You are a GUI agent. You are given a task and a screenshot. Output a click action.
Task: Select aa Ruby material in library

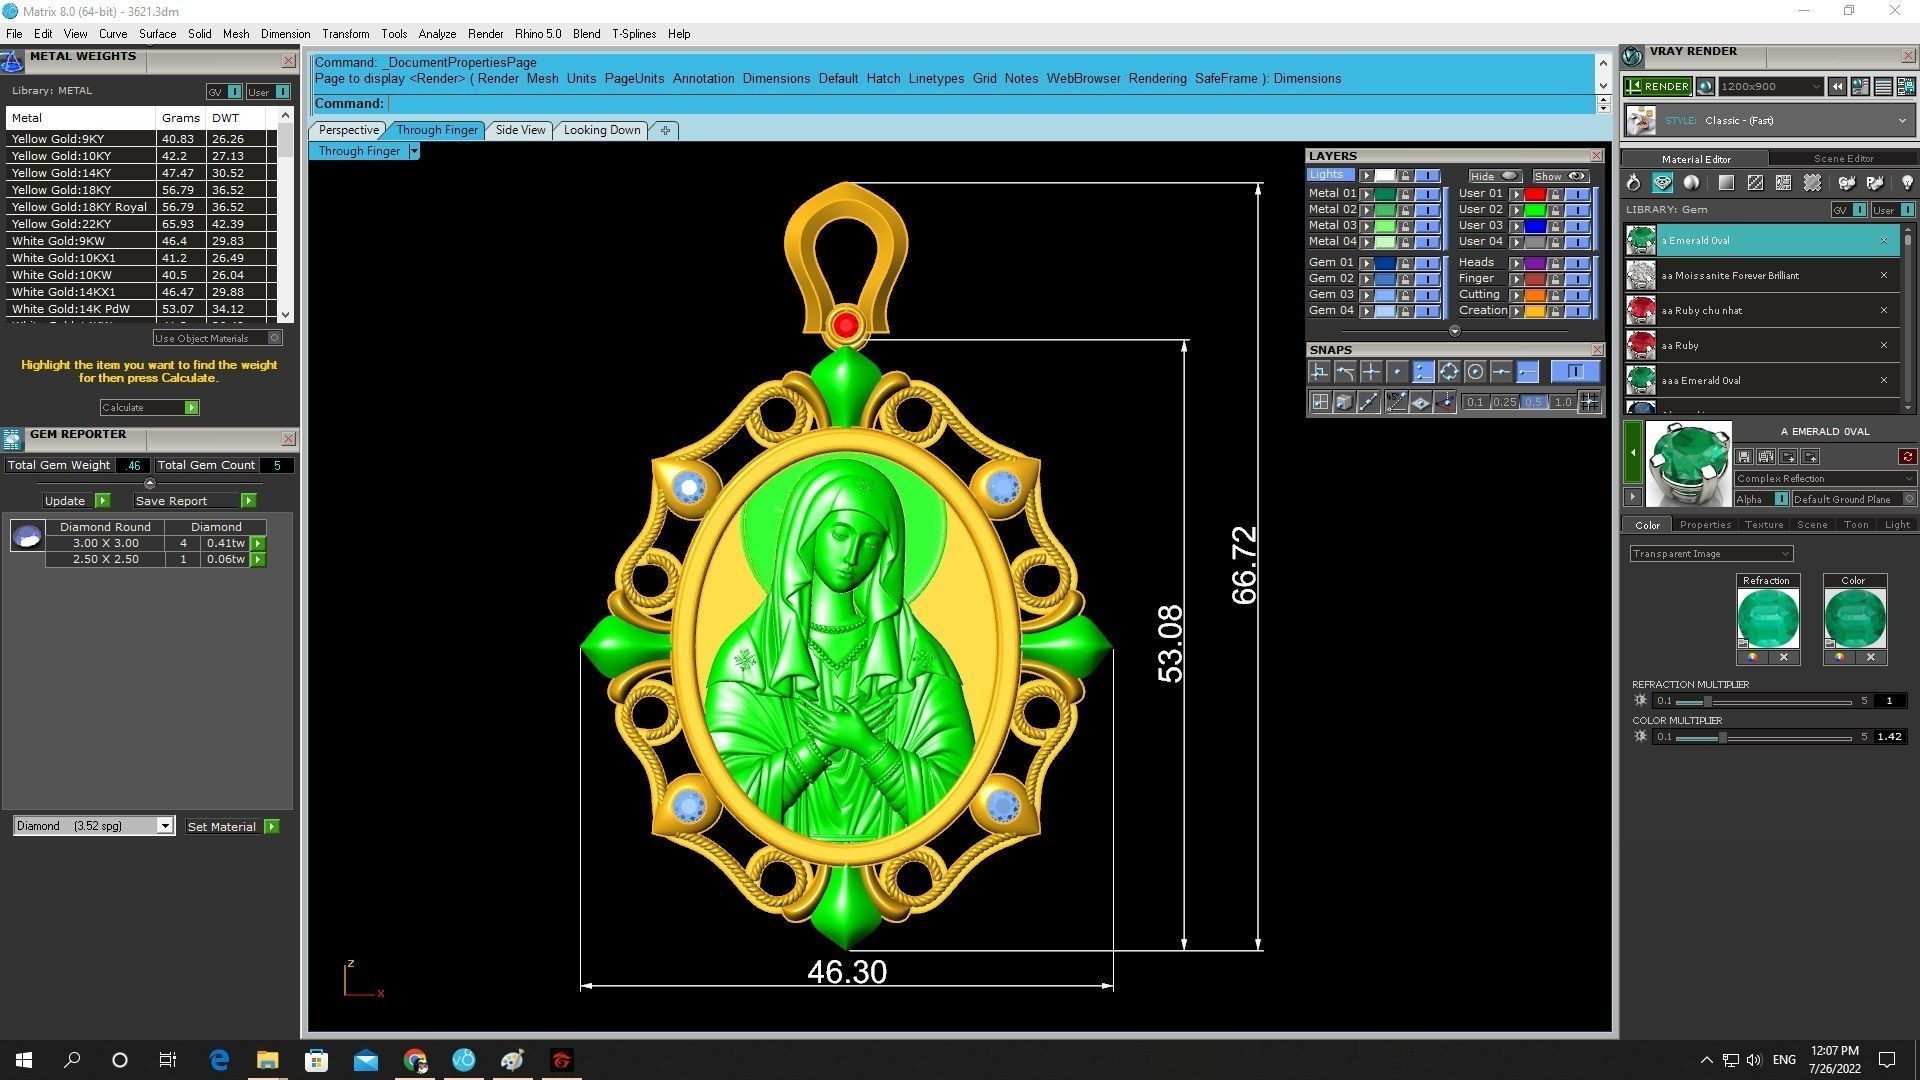(1761, 346)
